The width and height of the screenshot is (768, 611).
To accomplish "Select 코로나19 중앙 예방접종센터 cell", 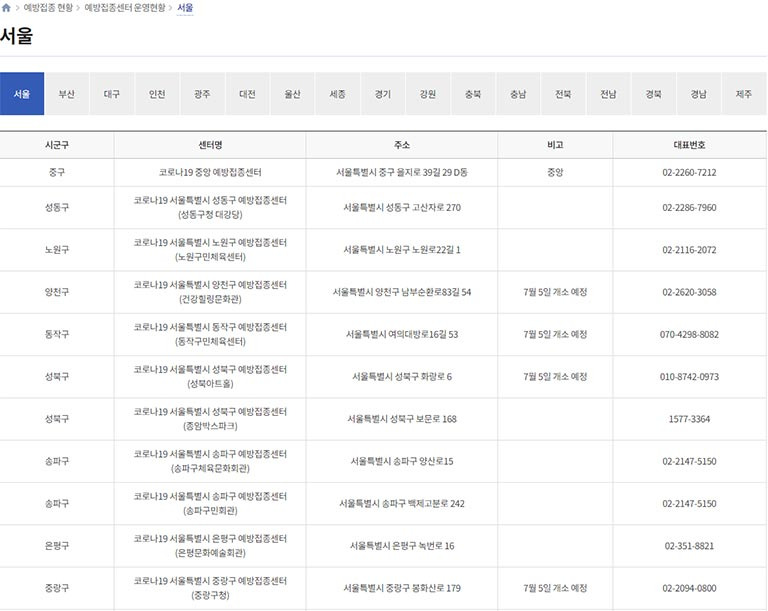I will pos(210,172).
